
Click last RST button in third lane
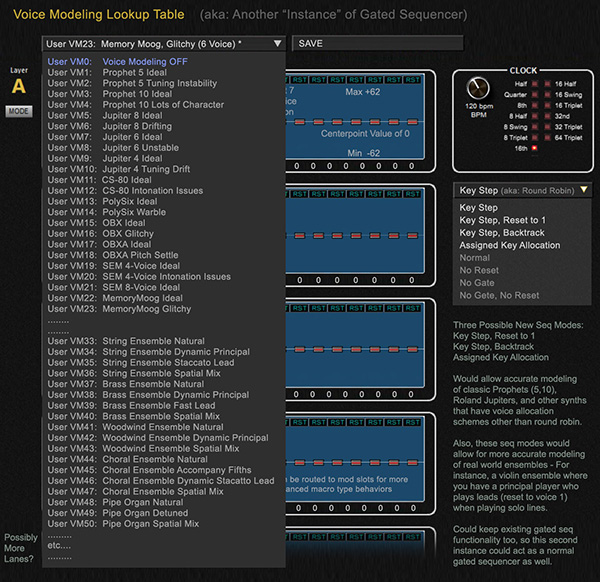(412, 308)
